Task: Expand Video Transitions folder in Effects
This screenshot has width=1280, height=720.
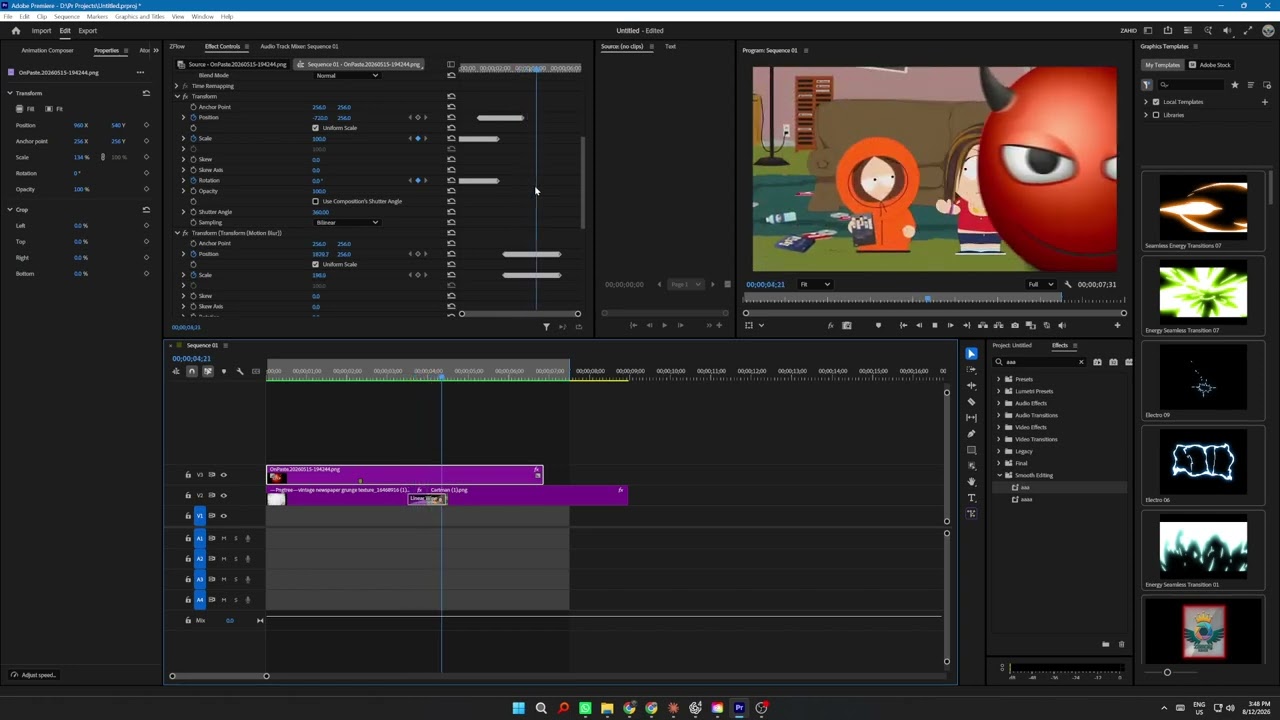Action: coord(998,439)
